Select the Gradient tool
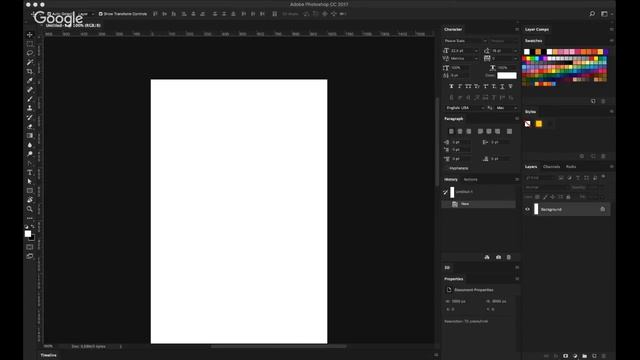640x360 pixels. pos(30,136)
